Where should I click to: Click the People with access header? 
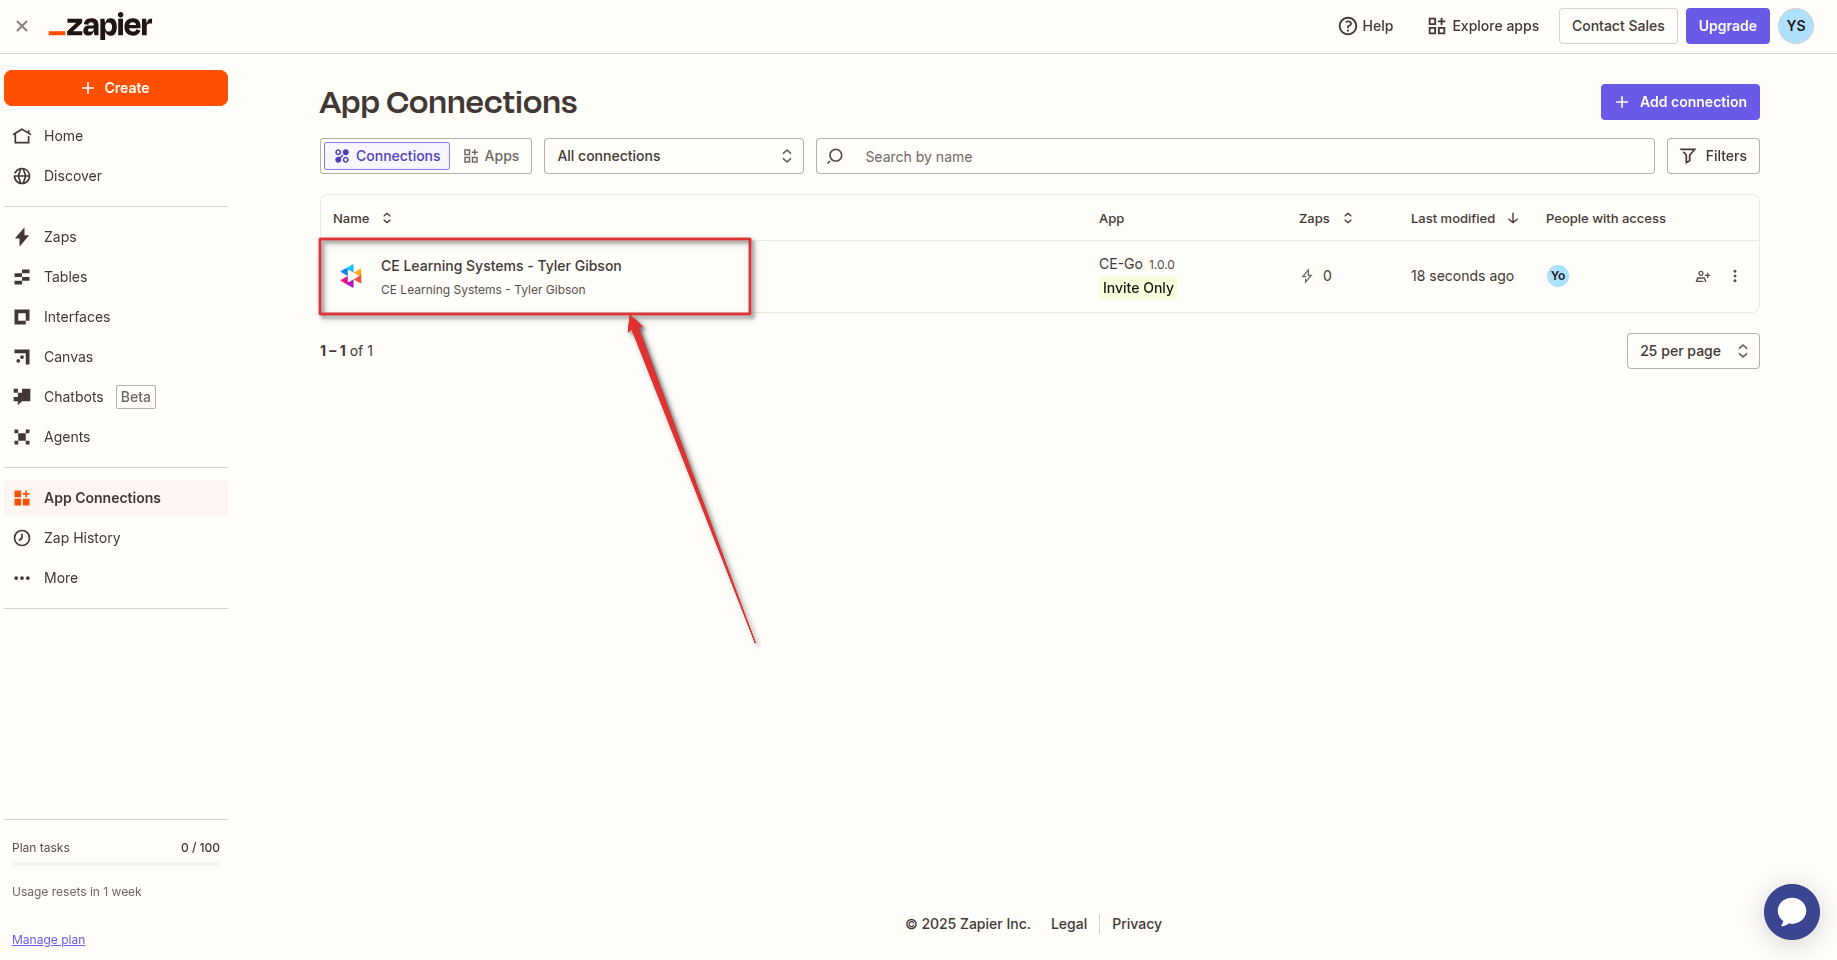tap(1606, 218)
